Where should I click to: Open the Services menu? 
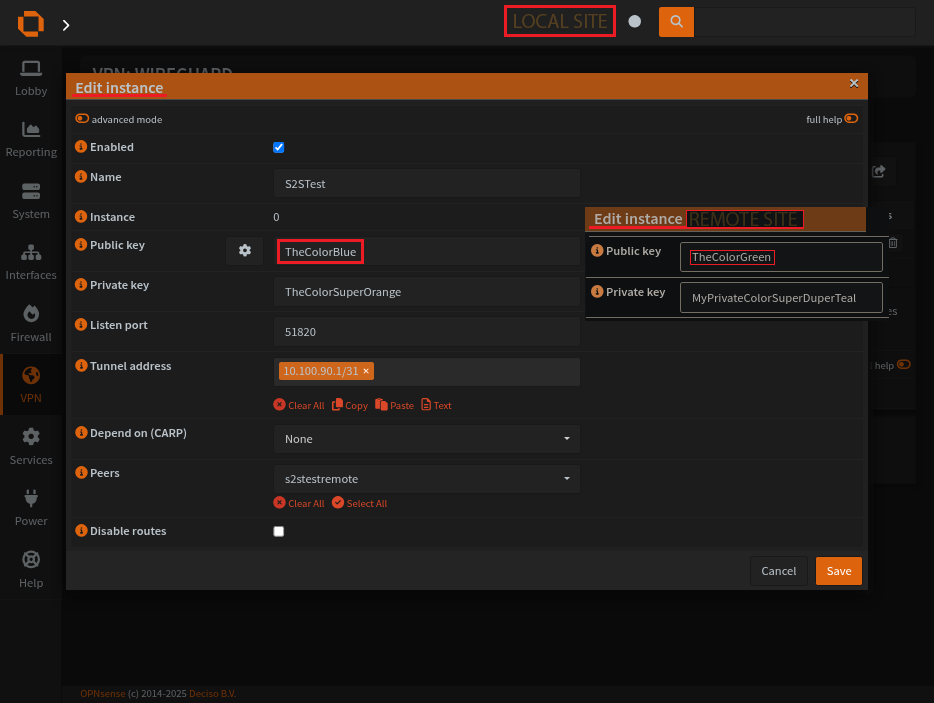(31, 447)
